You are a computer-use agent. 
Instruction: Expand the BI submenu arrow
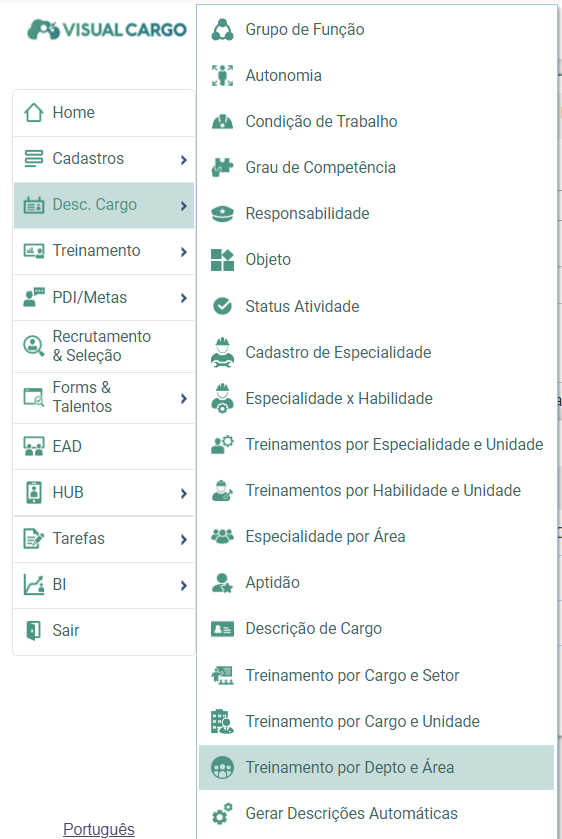pos(184,585)
